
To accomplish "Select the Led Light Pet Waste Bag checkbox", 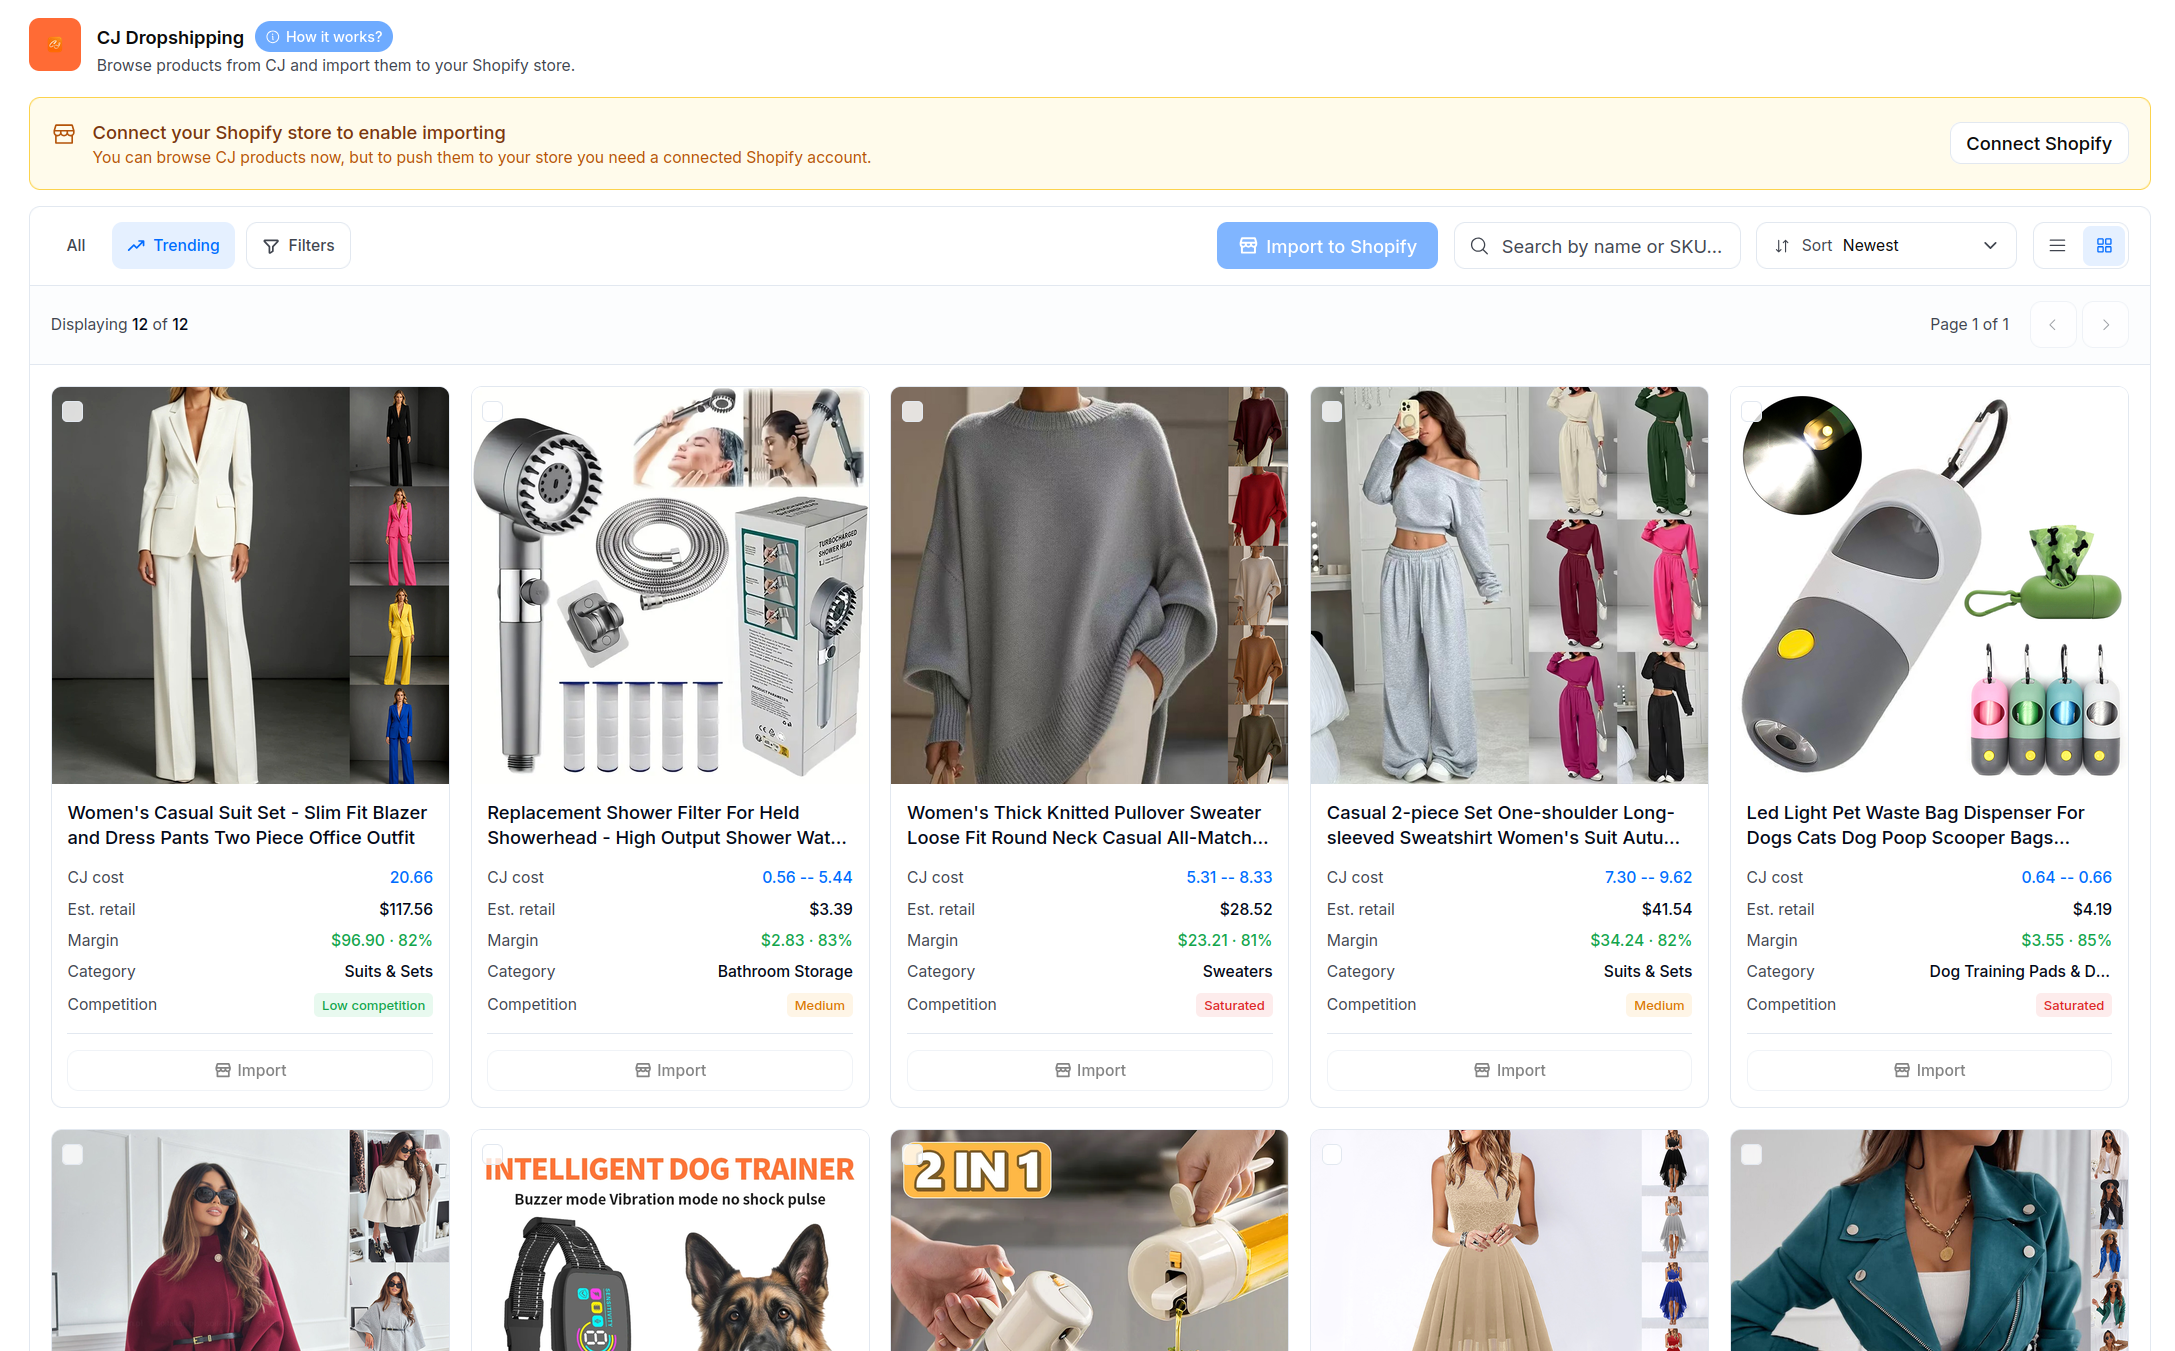I will point(1751,412).
